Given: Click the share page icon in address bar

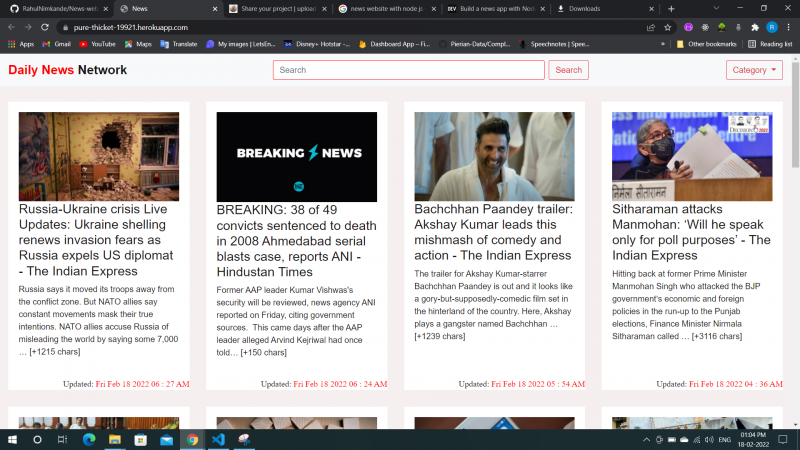Looking at the screenshot, I should [651, 28].
